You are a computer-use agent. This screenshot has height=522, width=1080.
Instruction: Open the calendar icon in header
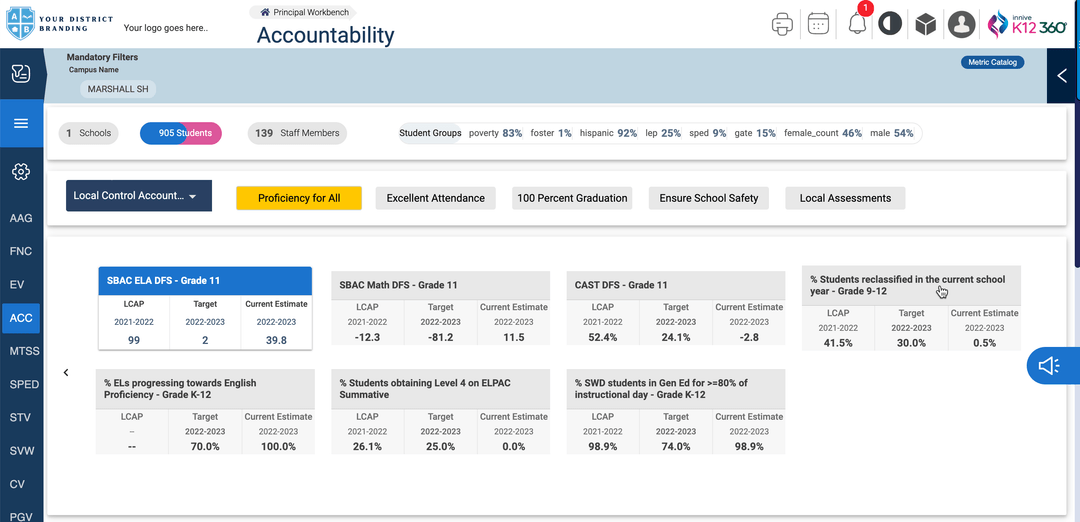[x=818, y=25]
